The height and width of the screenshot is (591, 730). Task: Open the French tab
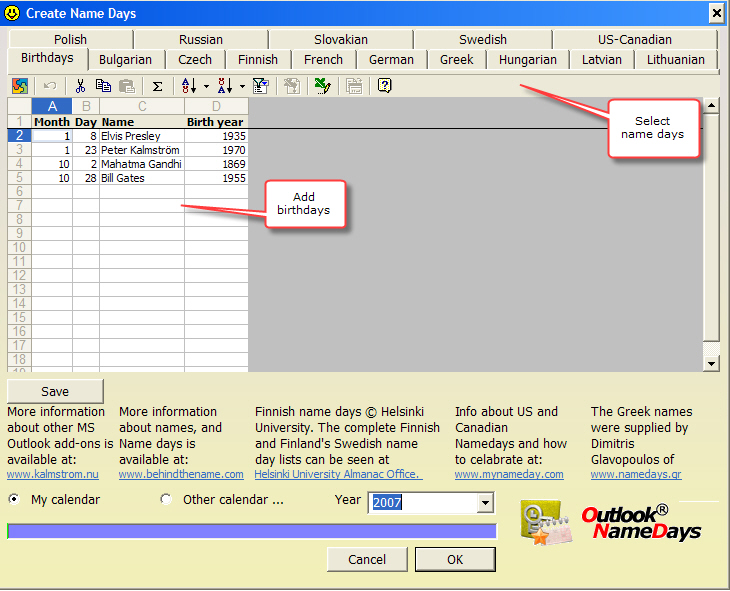point(324,60)
